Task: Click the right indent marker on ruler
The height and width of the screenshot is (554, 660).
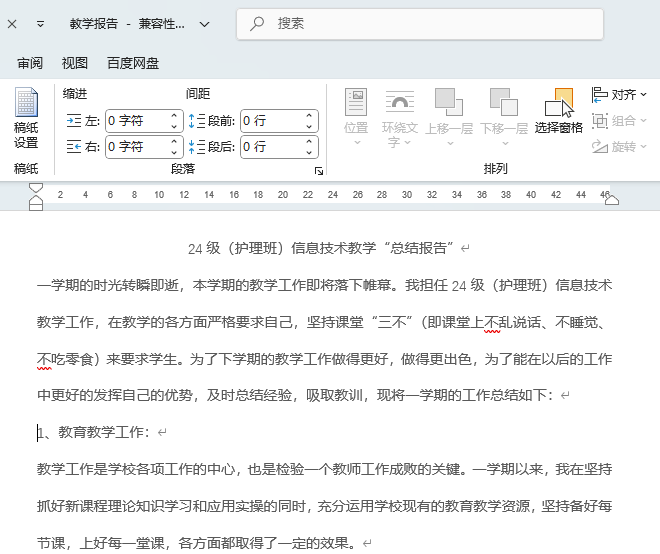Action: (612, 200)
